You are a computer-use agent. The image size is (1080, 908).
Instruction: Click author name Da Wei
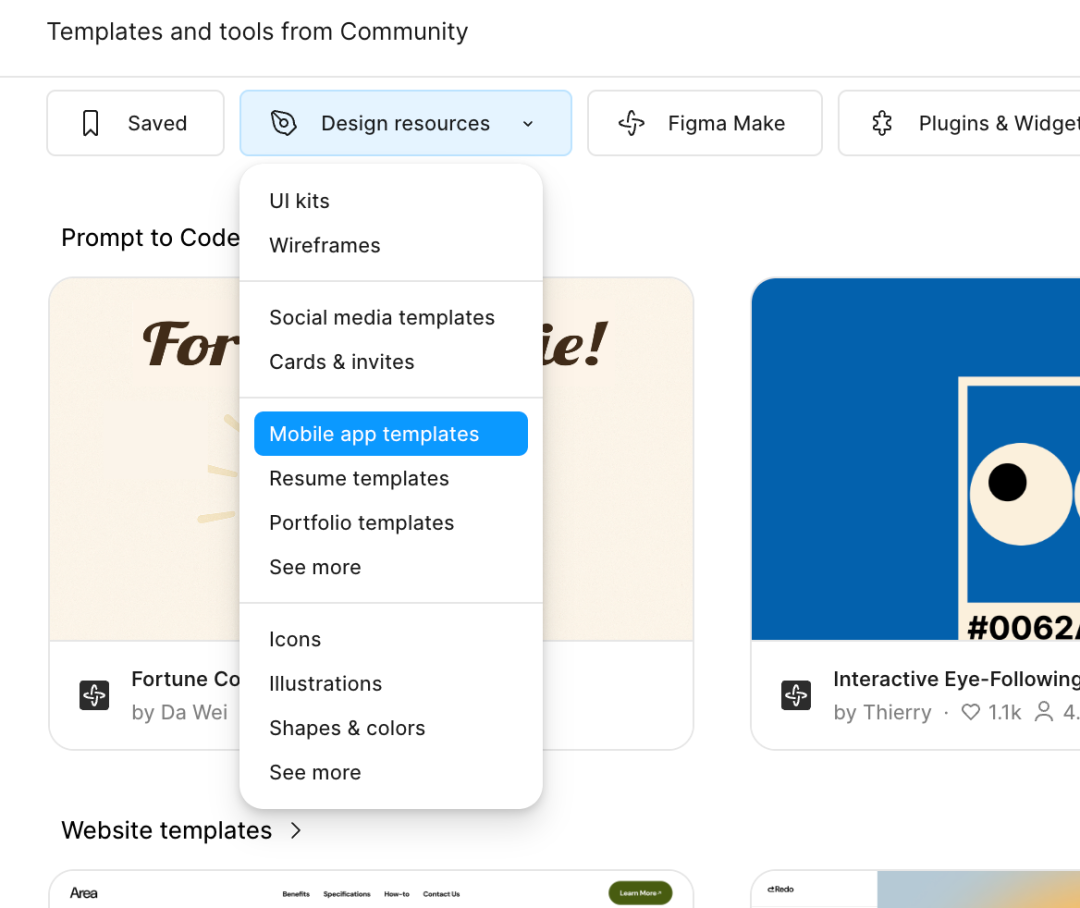tap(194, 712)
